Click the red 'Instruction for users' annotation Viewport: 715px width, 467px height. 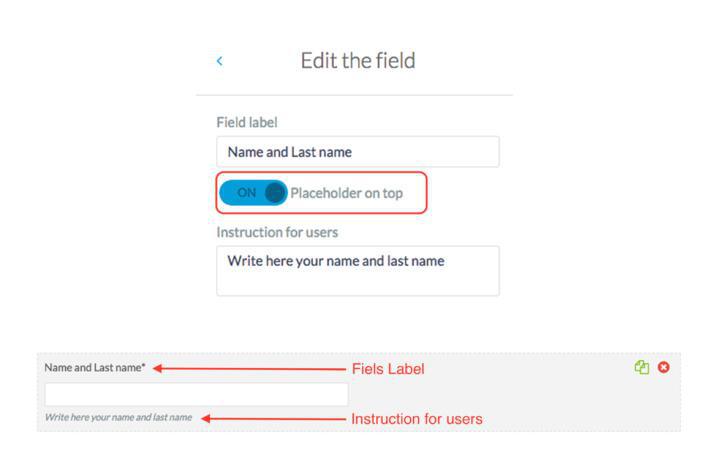click(x=416, y=419)
